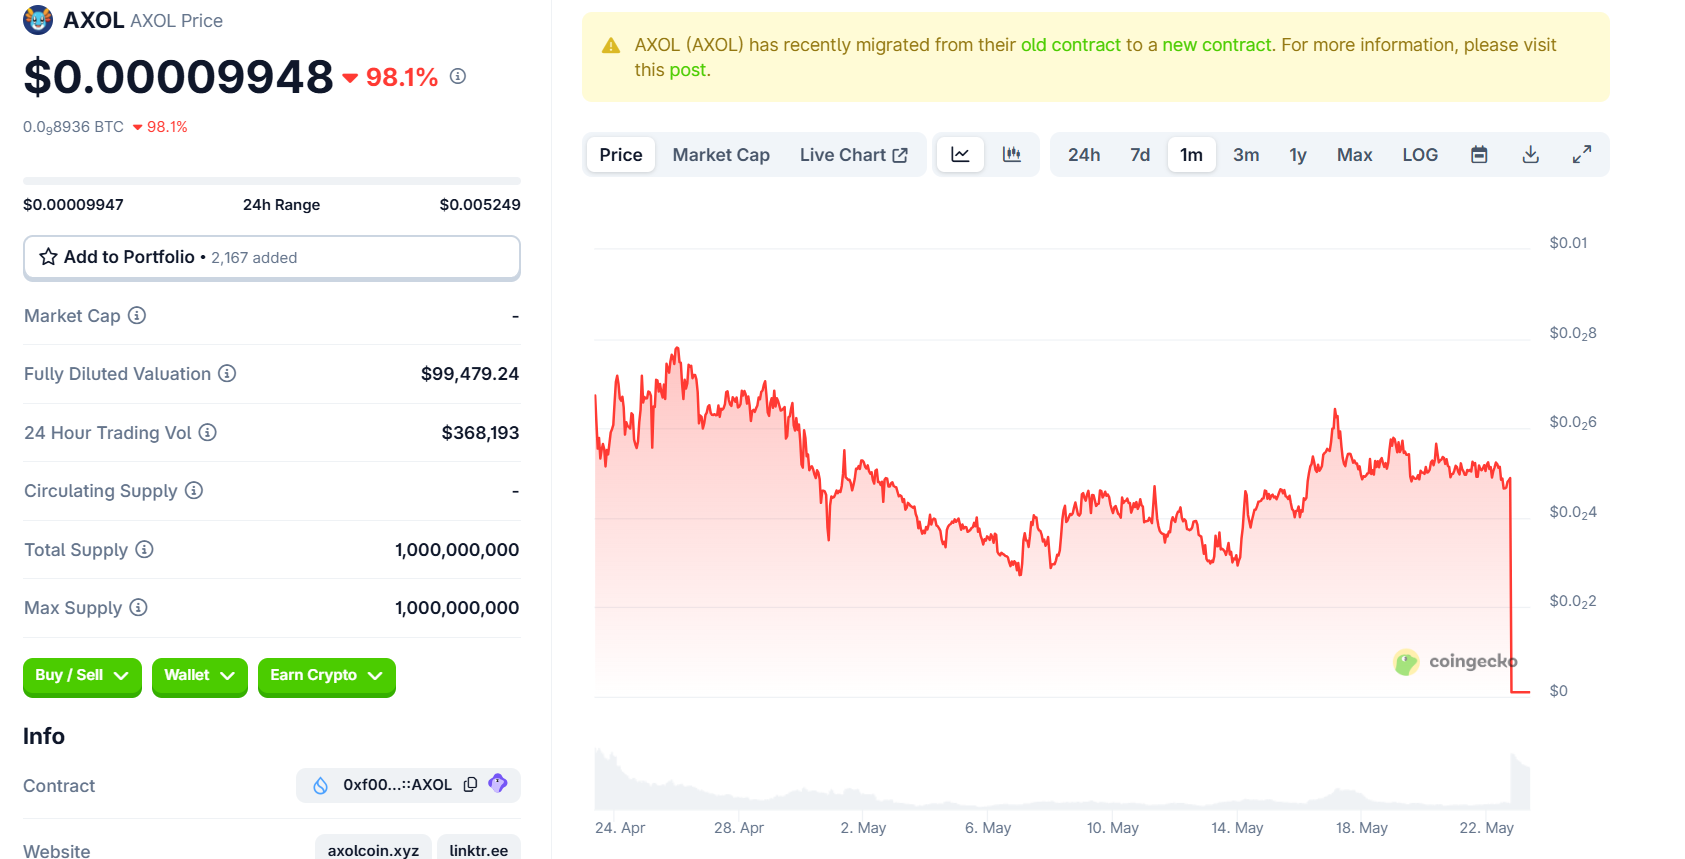Switch to the Market Cap tab
The image size is (1685, 859).
pos(720,155)
